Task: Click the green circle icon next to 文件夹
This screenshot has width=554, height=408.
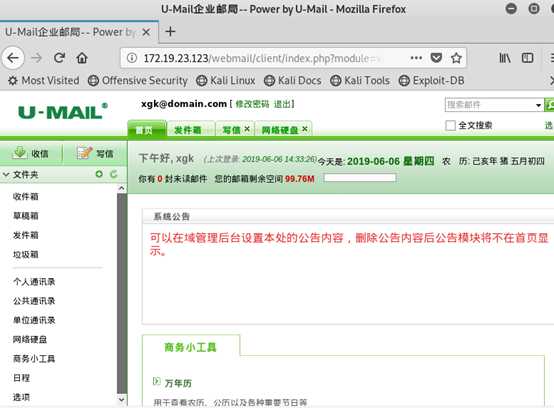Action: point(99,174)
